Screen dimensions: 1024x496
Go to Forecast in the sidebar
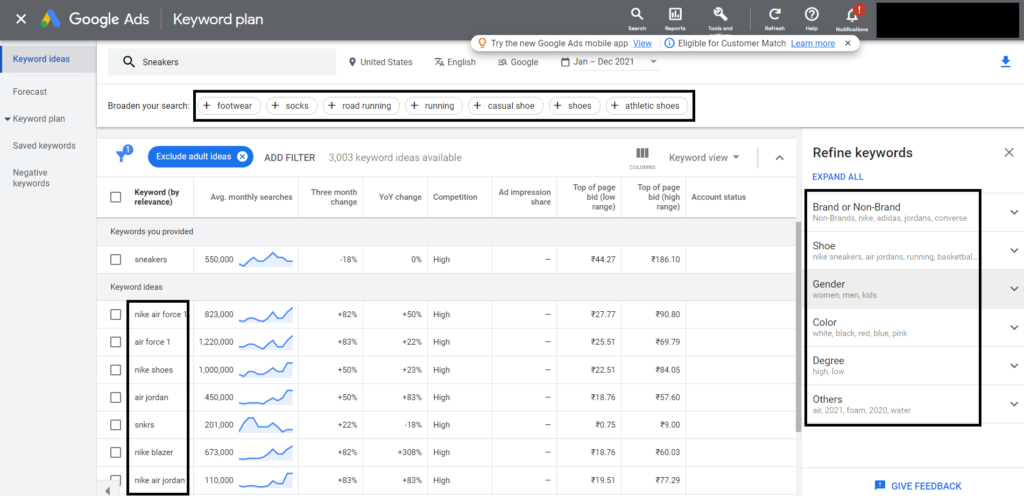[x=30, y=92]
